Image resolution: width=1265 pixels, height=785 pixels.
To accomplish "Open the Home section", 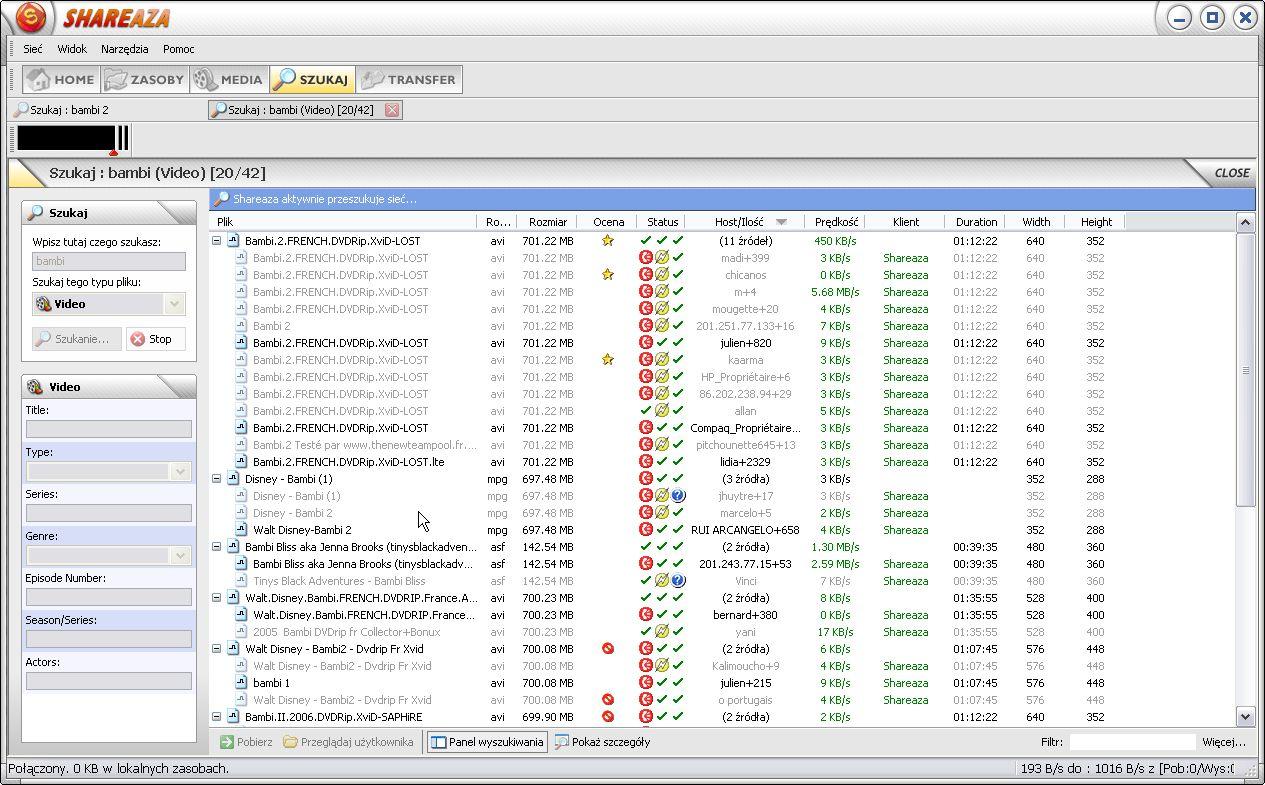I will click(x=60, y=80).
